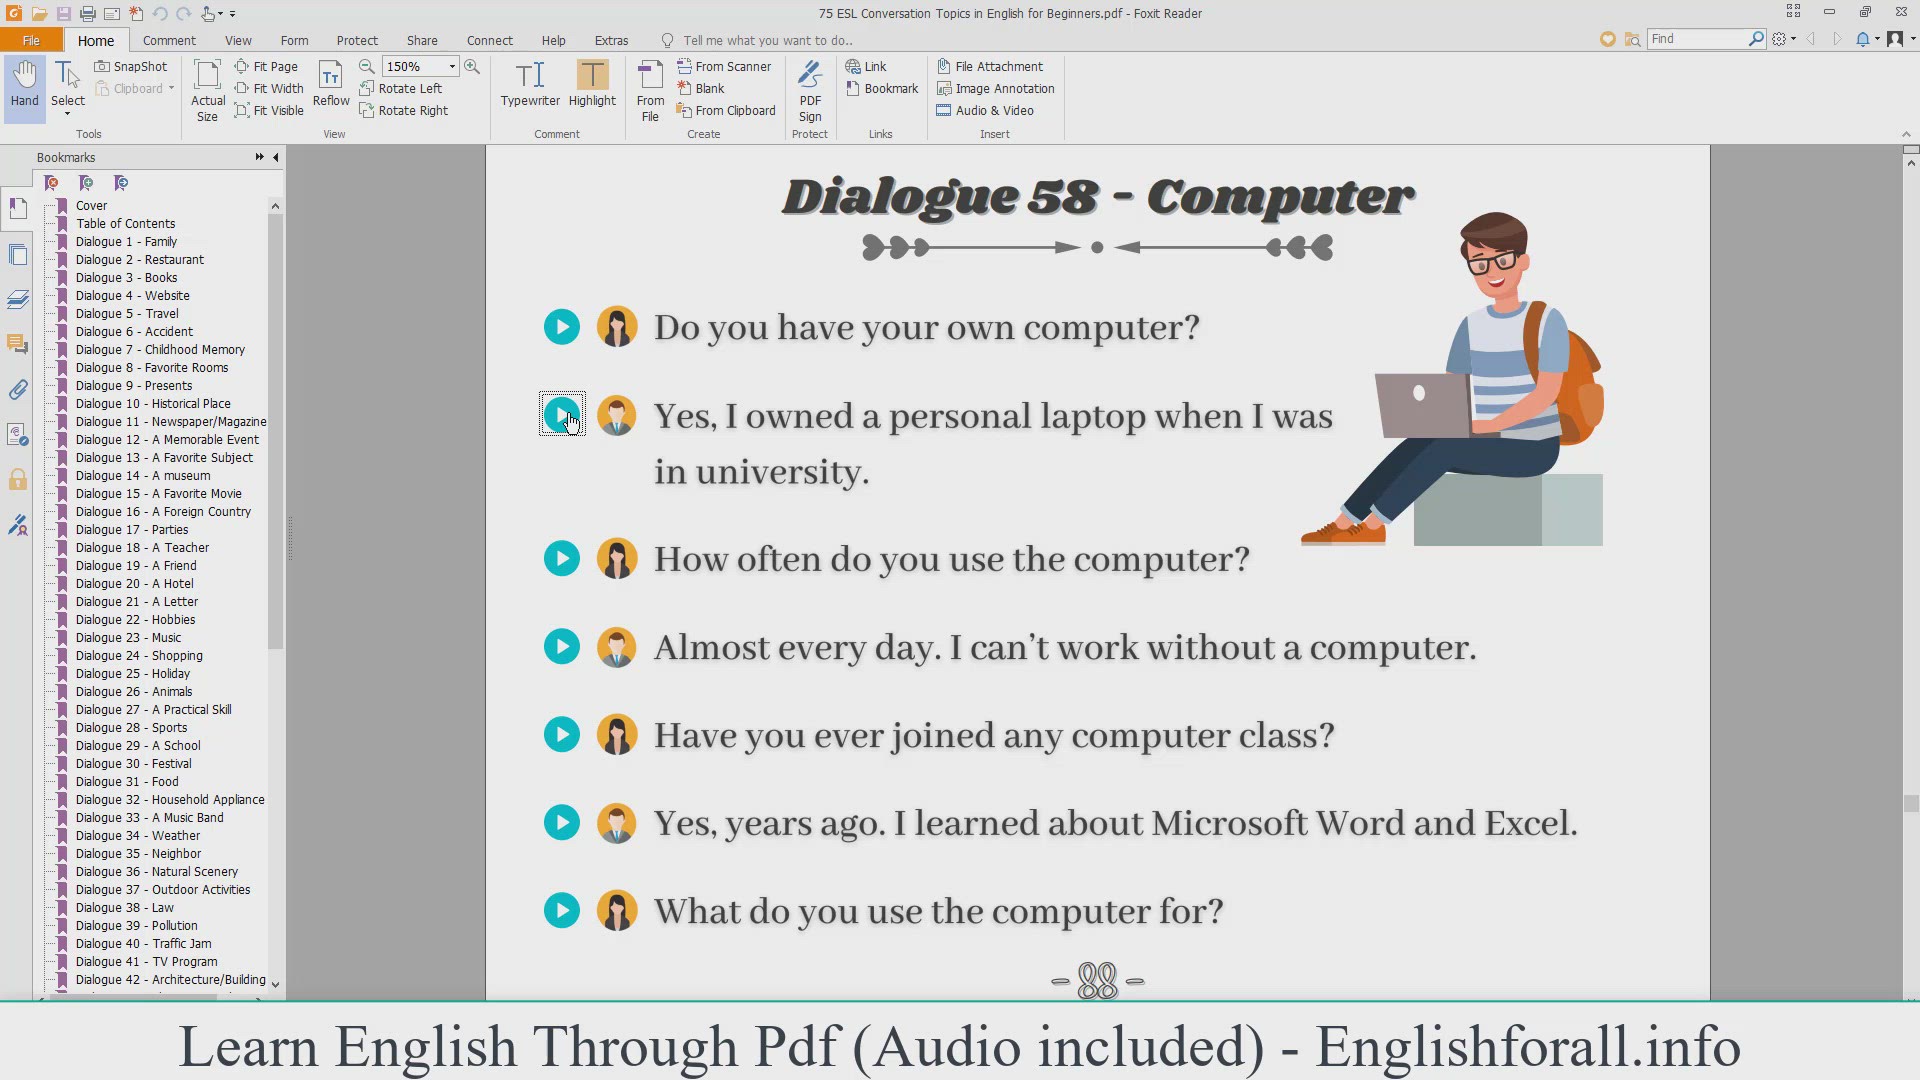The width and height of the screenshot is (1920, 1080).
Task: Play audio for 'What do you use the computer for'
Action: [x=562, y=911]
